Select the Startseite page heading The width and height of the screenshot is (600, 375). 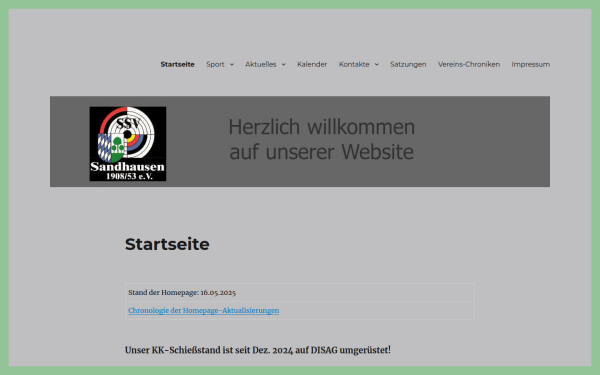click(x=167, y=244)
